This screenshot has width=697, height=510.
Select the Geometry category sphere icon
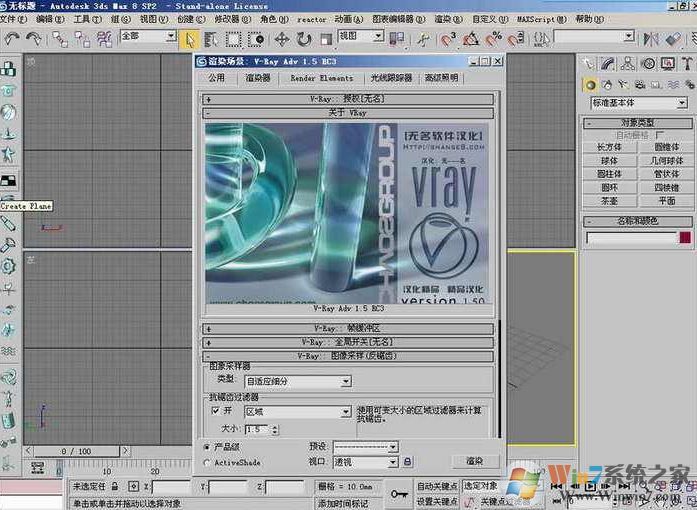tap(590, 84)
